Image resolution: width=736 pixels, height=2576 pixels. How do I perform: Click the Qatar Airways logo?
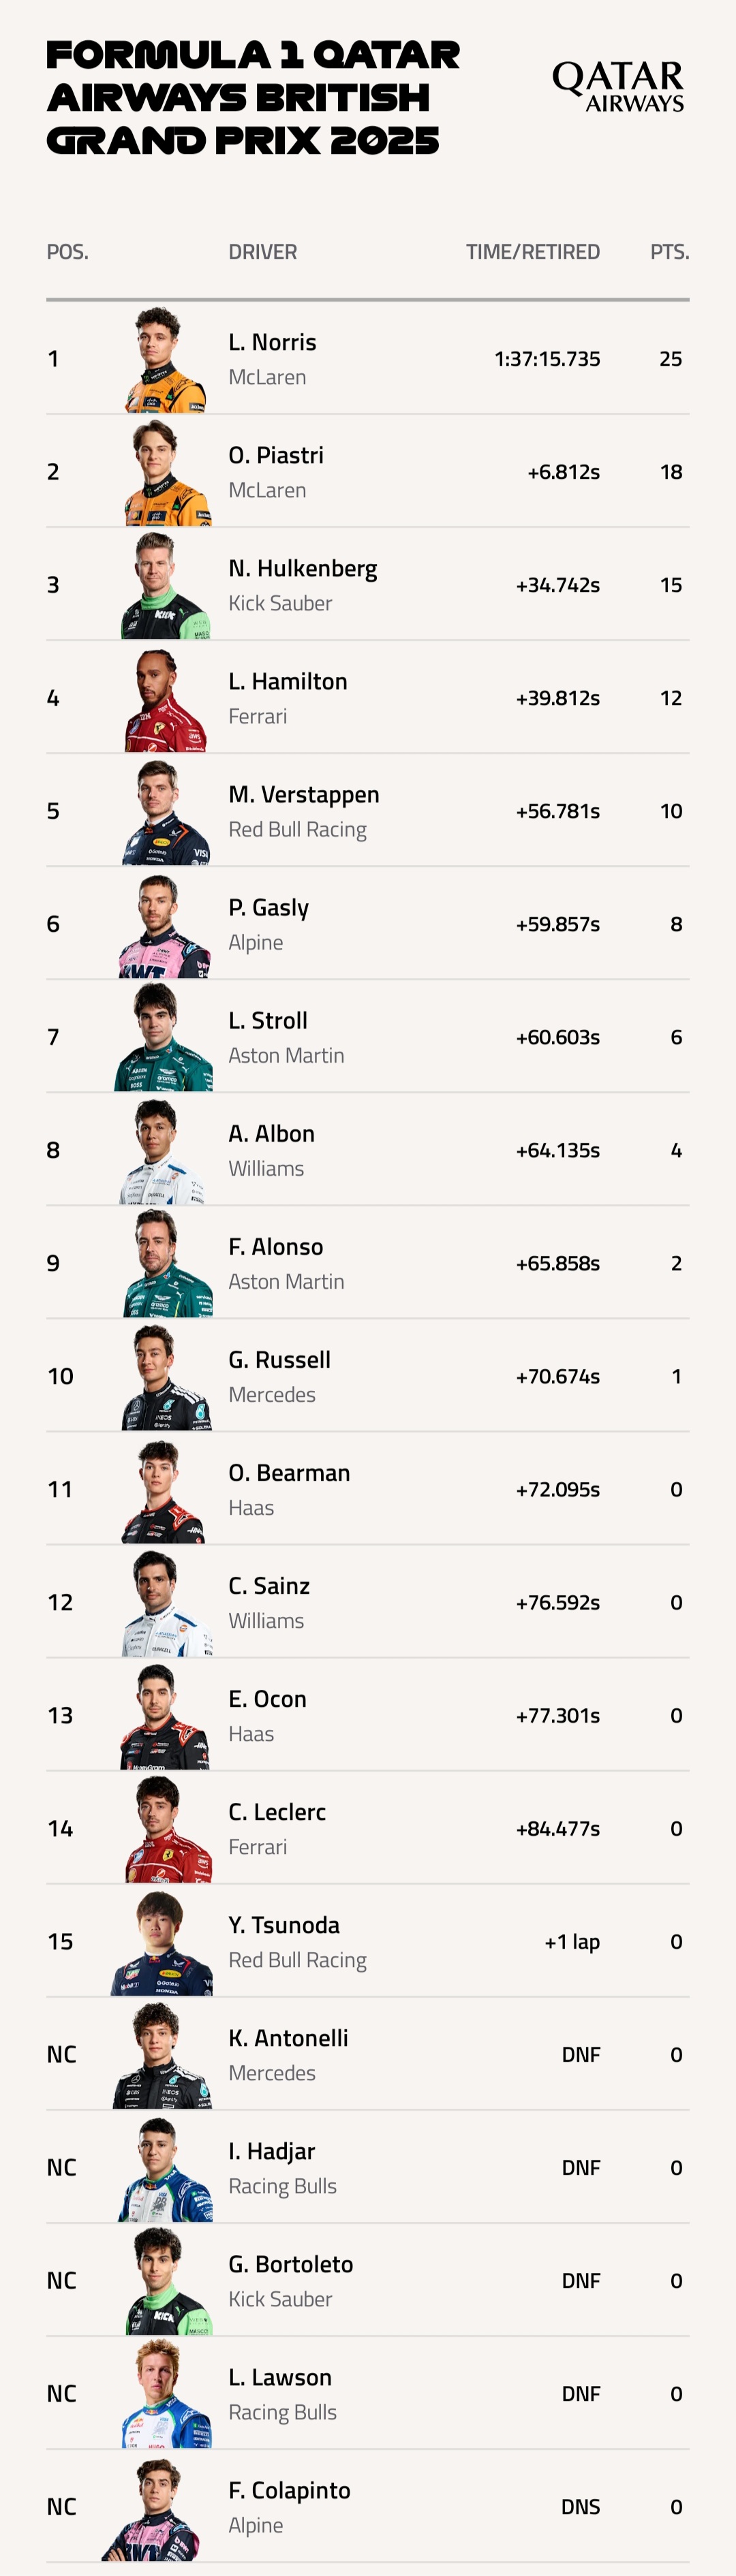click(x=618, y=86)
